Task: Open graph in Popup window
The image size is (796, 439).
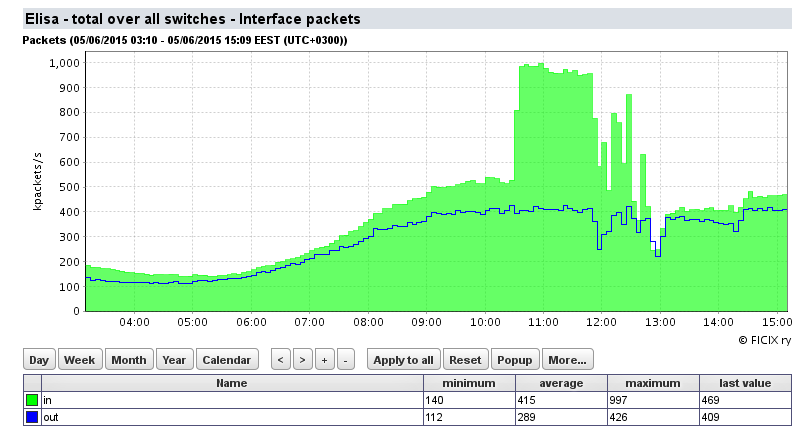Action: pyautogui.click(x=515, y=360)
